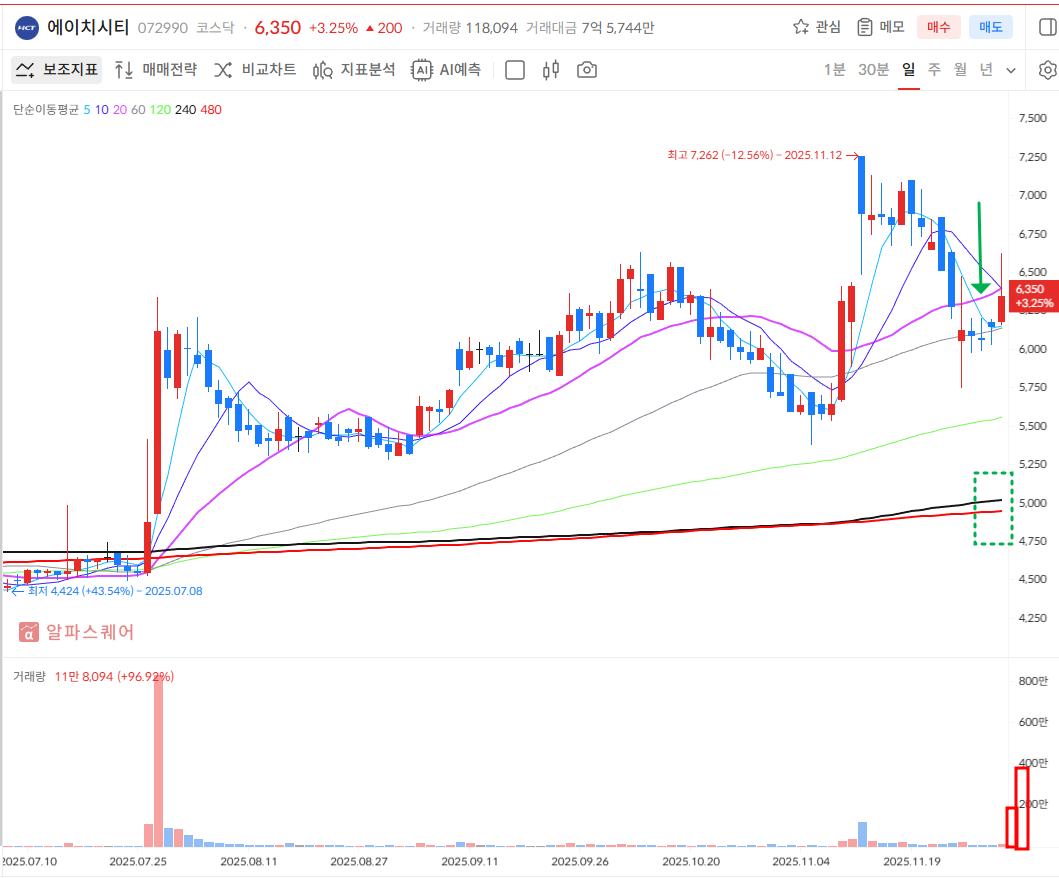The image size is (1059, 878).
Task: Click the blue 매도 sell button
Action: (x=990, y=27)
